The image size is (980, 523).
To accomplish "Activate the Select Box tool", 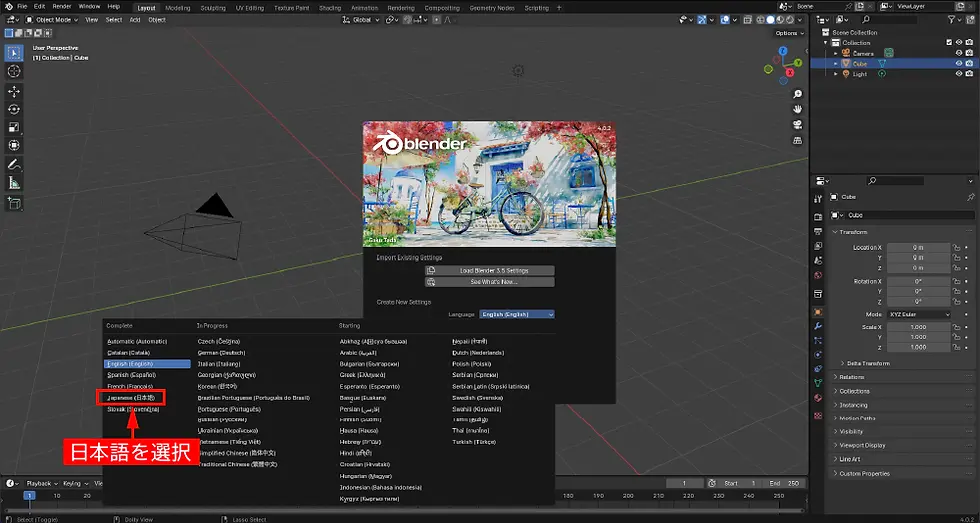I will click(x=14, y=53).
